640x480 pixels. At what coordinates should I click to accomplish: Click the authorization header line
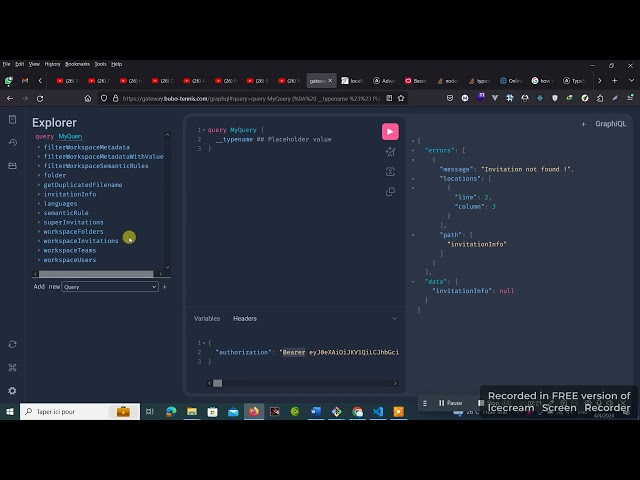click(306, 352)
